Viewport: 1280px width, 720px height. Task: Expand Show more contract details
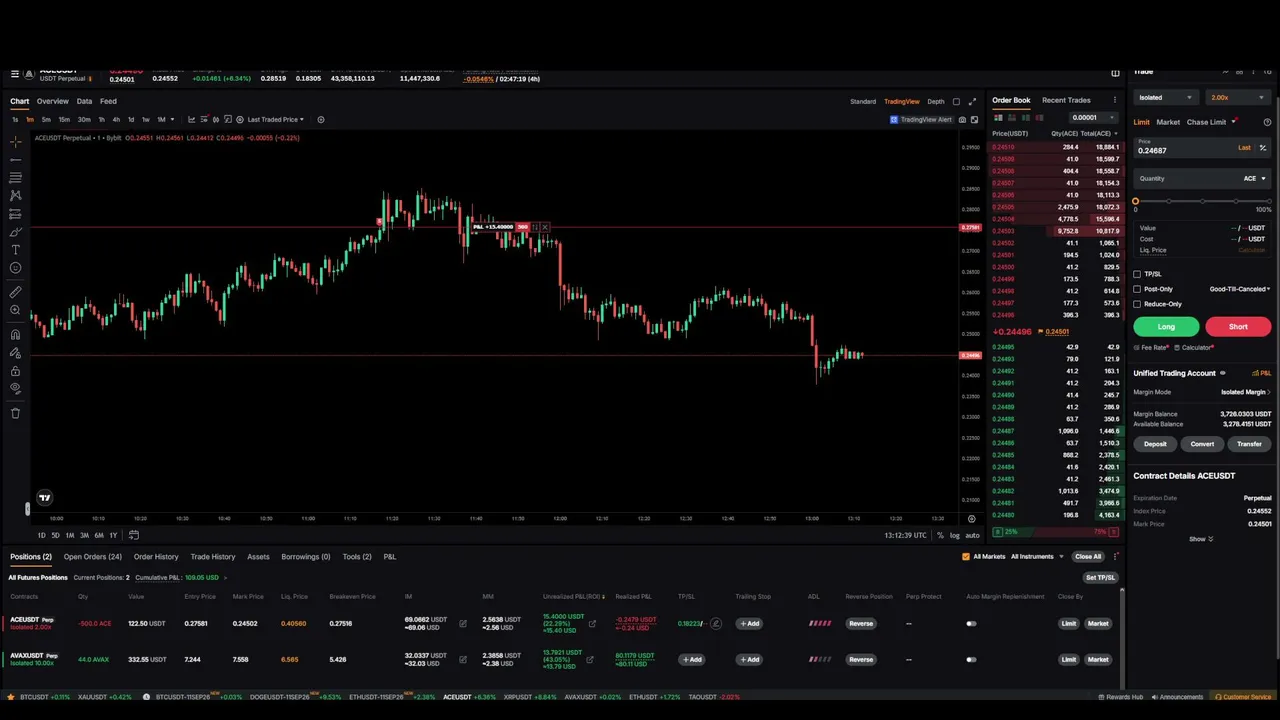(x=1201, y=539)
